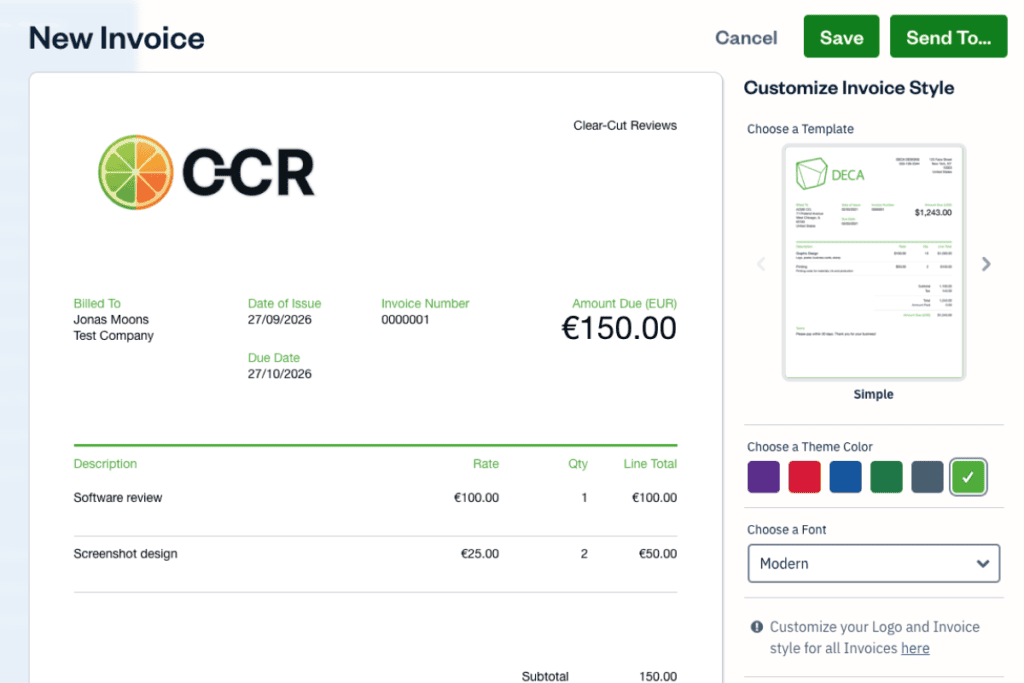
Task: Click the Qty column header
Action: click(x=577, y=464)
